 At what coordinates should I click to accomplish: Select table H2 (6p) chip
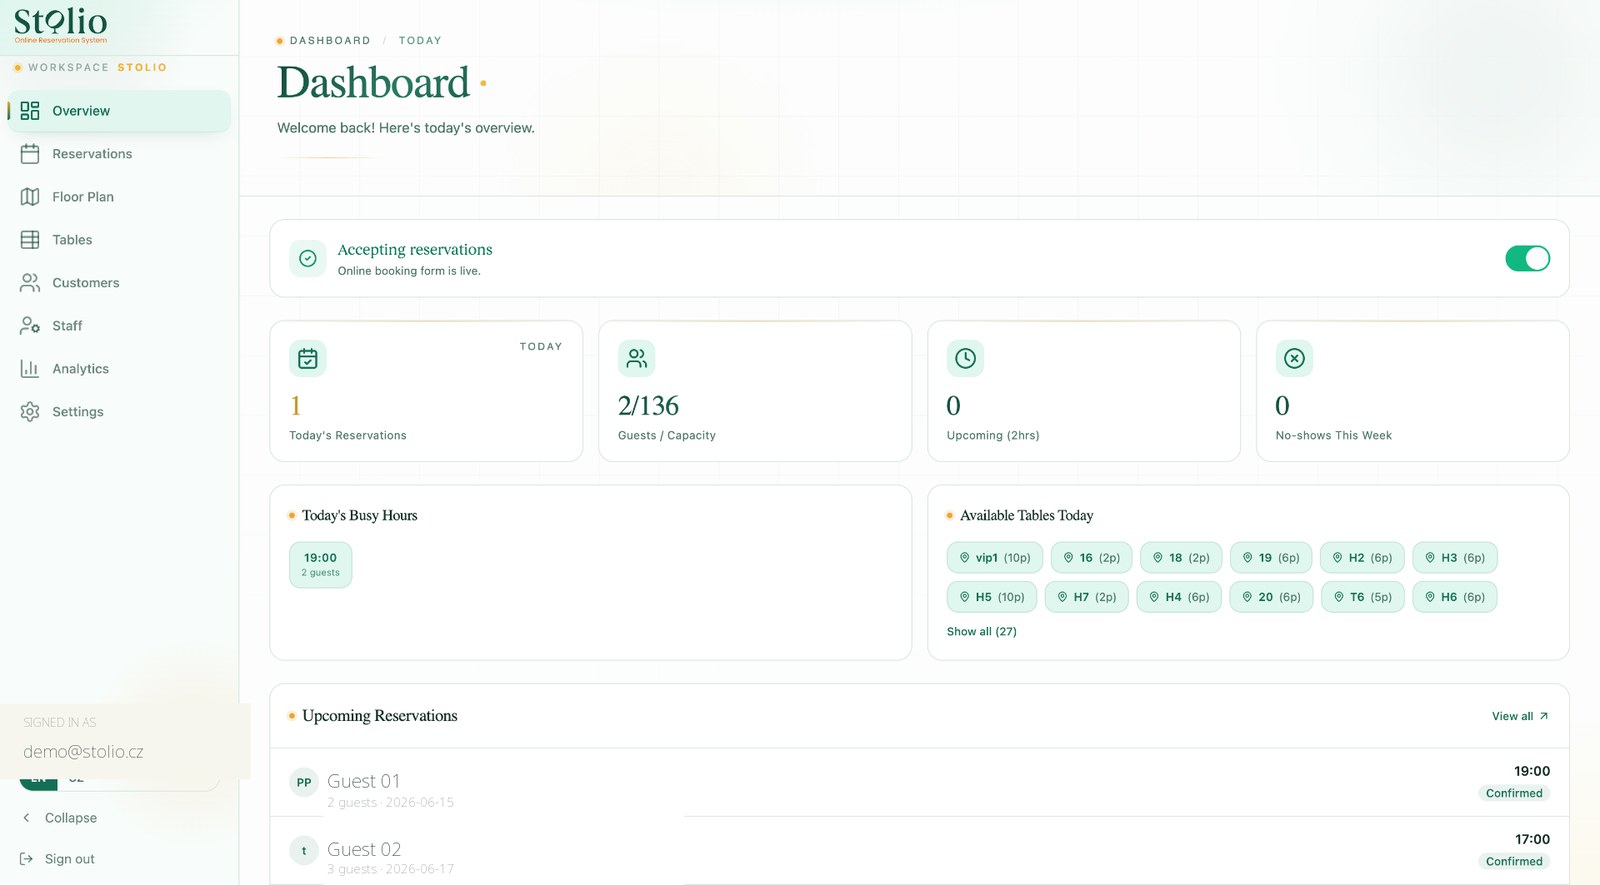click(1362, 558)
